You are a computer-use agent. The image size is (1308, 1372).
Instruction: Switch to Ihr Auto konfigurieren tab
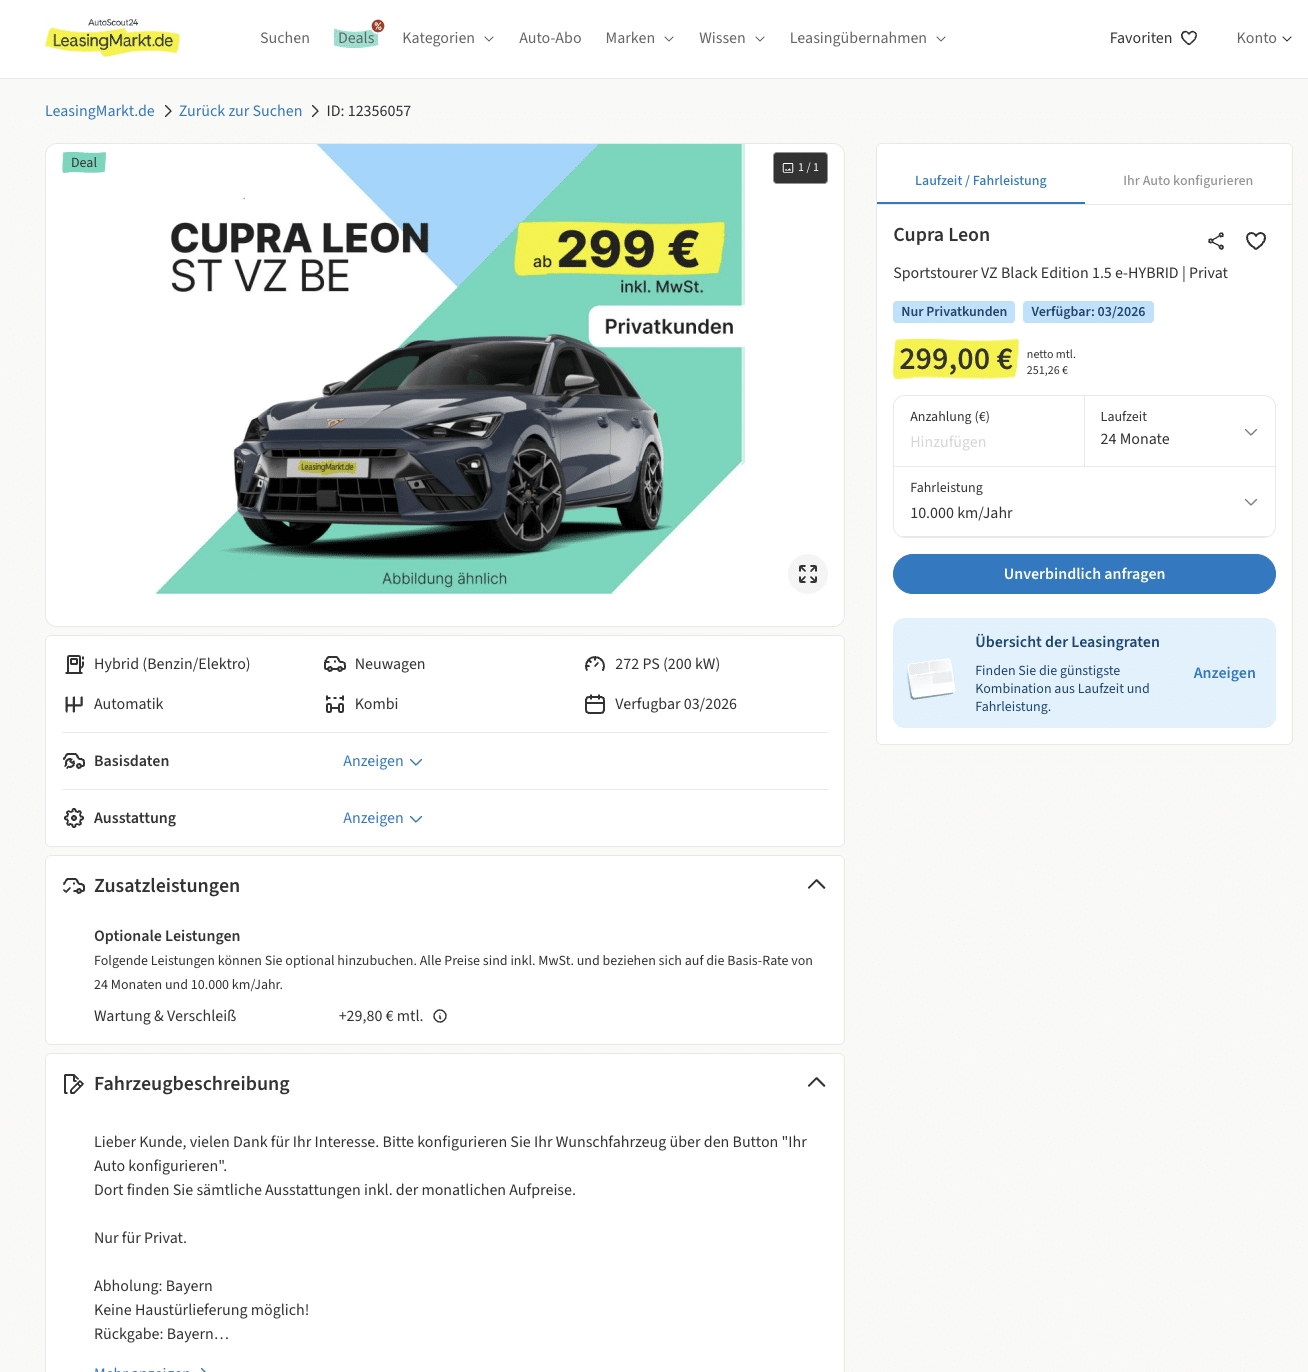1187,181
